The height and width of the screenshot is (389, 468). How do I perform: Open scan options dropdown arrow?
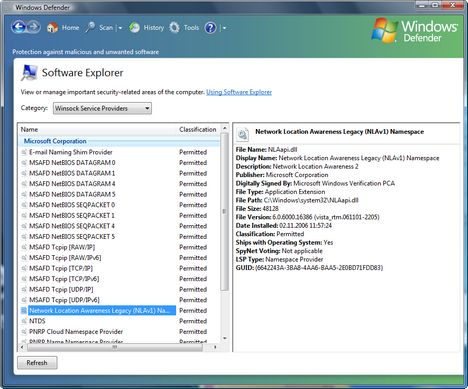pyautogui.click(x=120, y=28)
